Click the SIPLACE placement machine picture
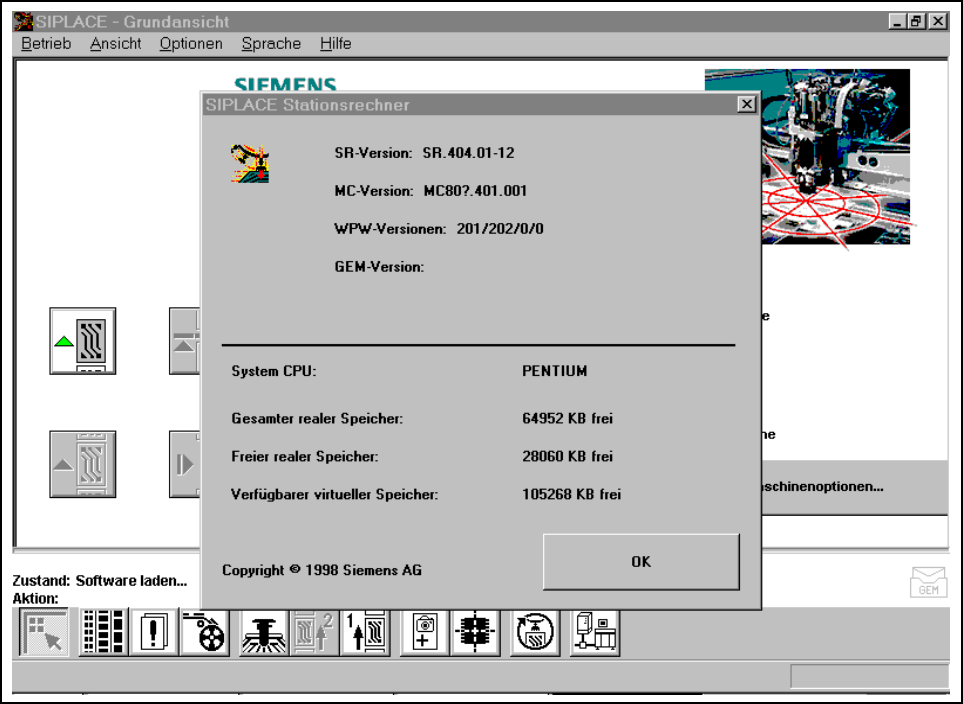The image size is (963, 704). (836, 156)
